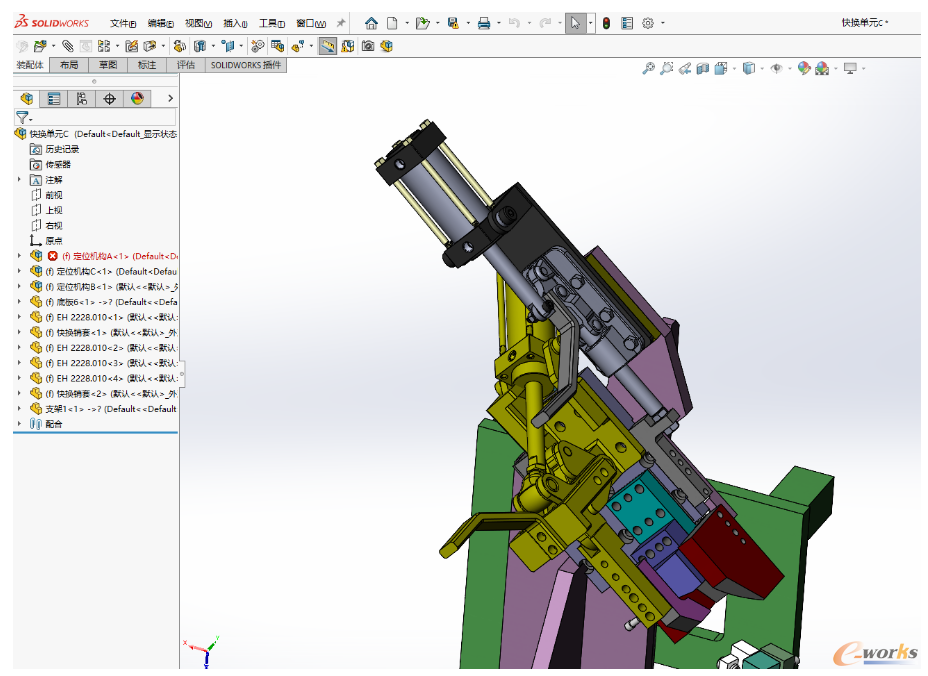Toggle the highlighted Instant3D ruler icon

pos(327,46)
